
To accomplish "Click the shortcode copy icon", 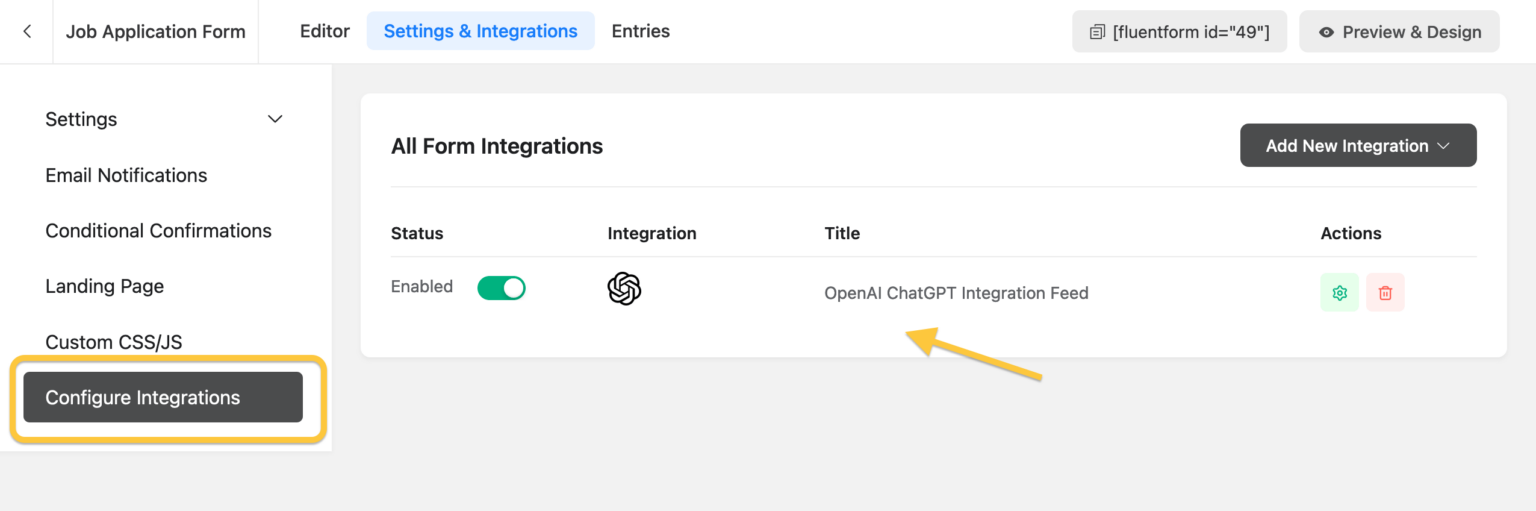I will [1097, 32].
